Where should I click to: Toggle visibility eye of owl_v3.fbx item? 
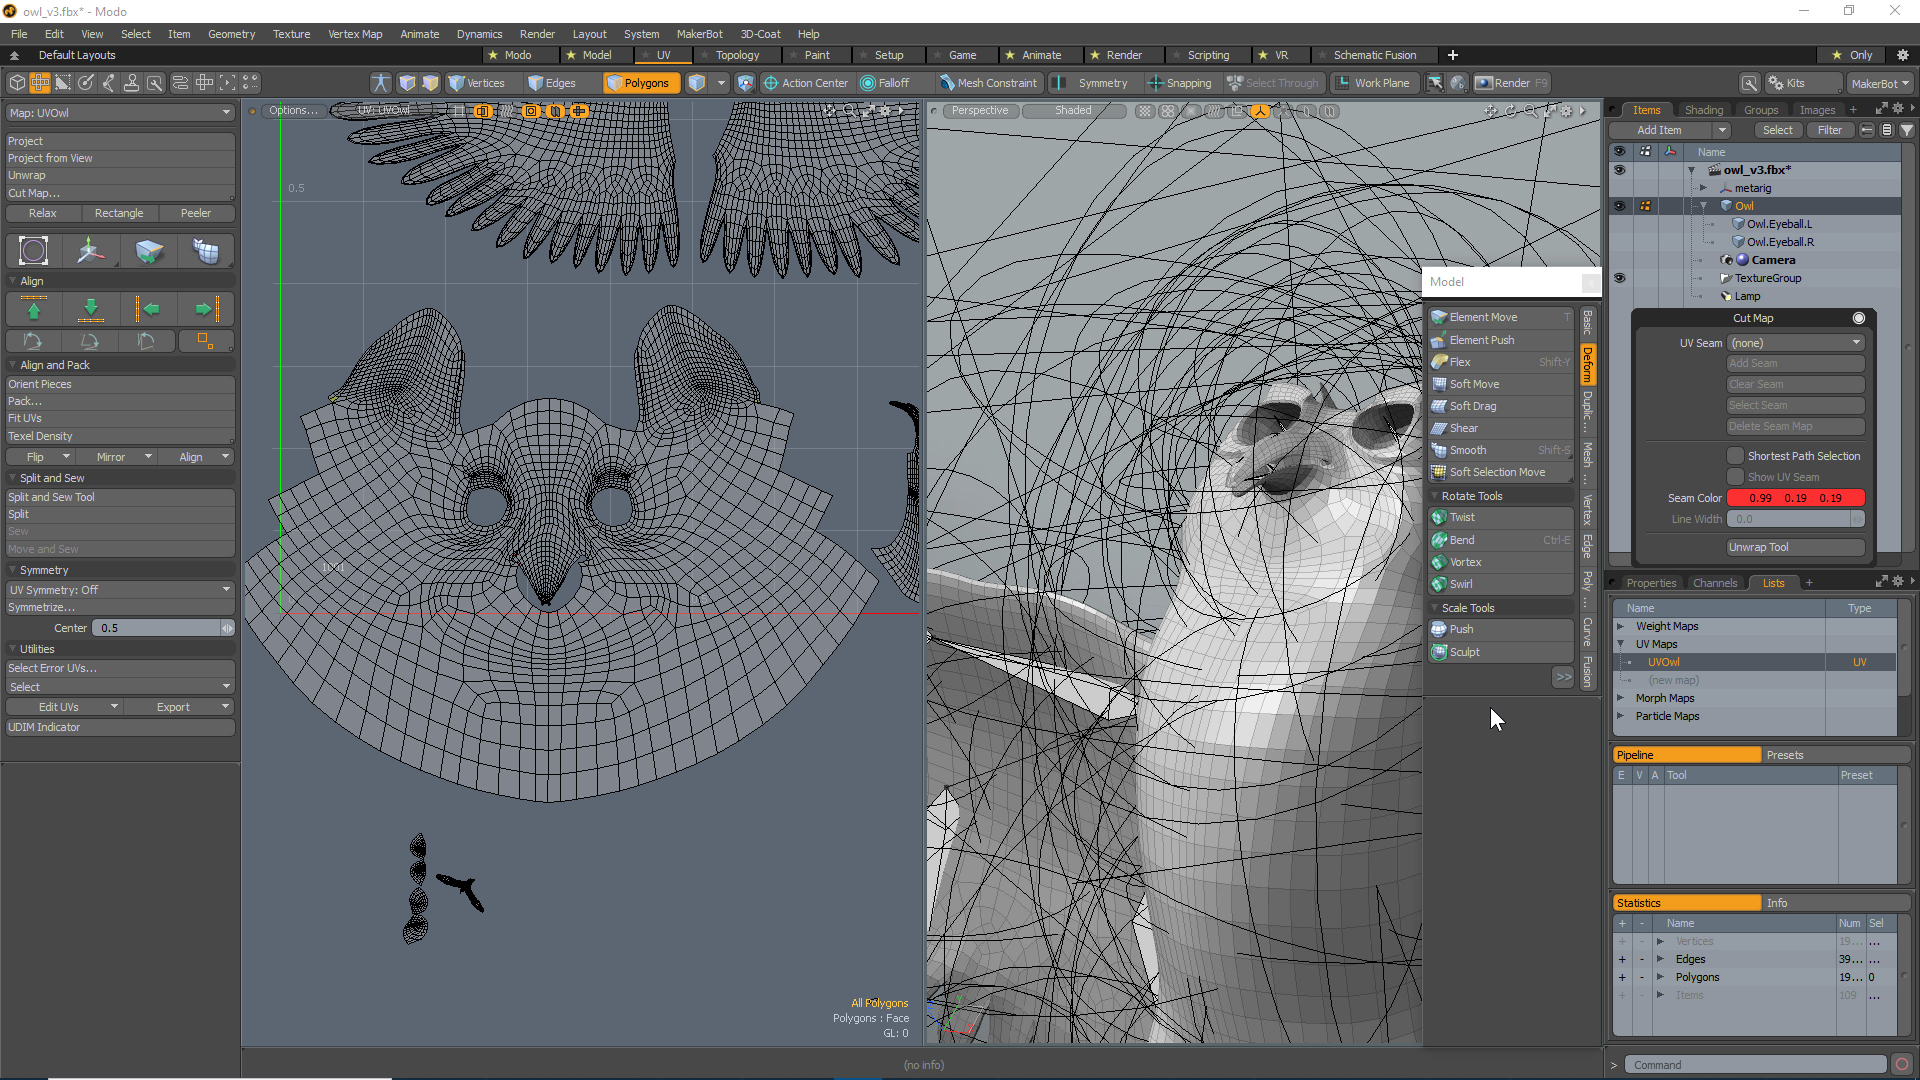point(1619,170)
